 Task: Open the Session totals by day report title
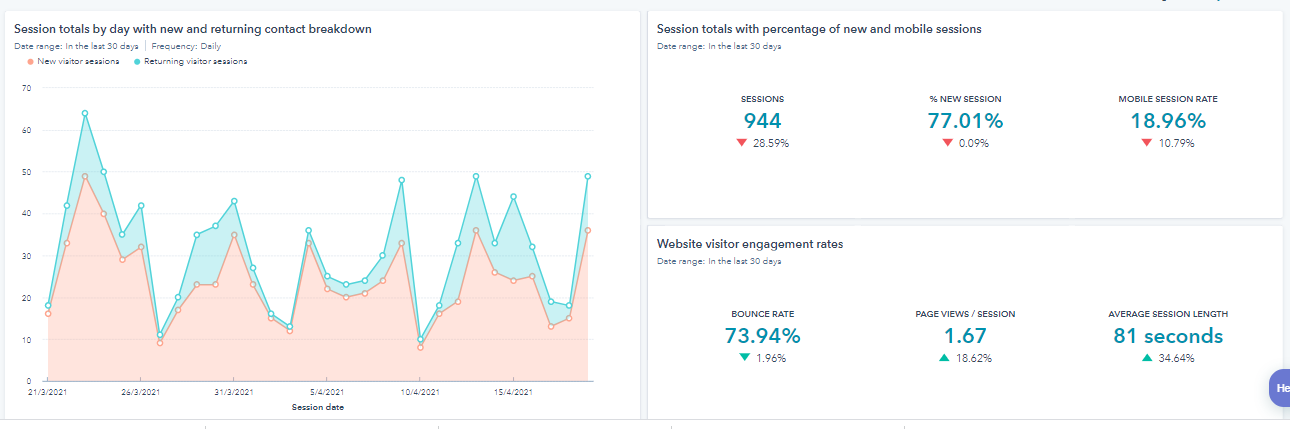[192, 30]
